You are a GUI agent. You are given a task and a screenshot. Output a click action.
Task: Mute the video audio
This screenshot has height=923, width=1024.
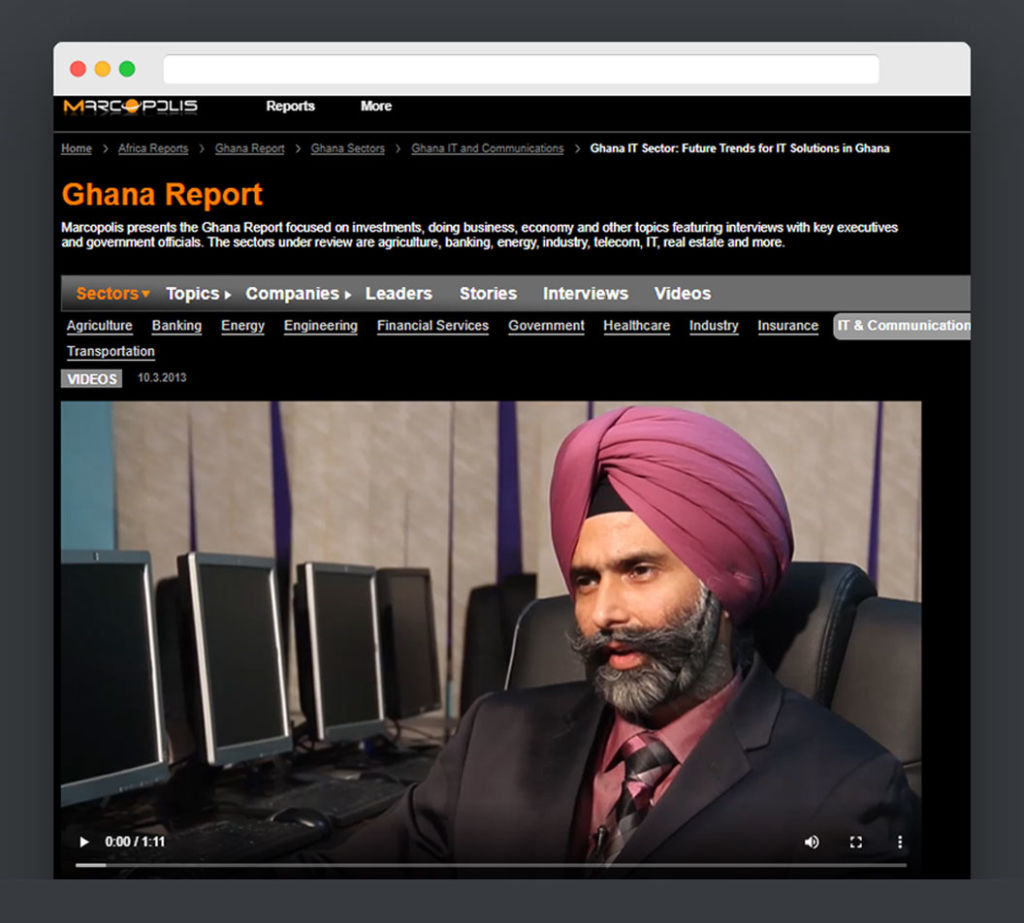811,841
